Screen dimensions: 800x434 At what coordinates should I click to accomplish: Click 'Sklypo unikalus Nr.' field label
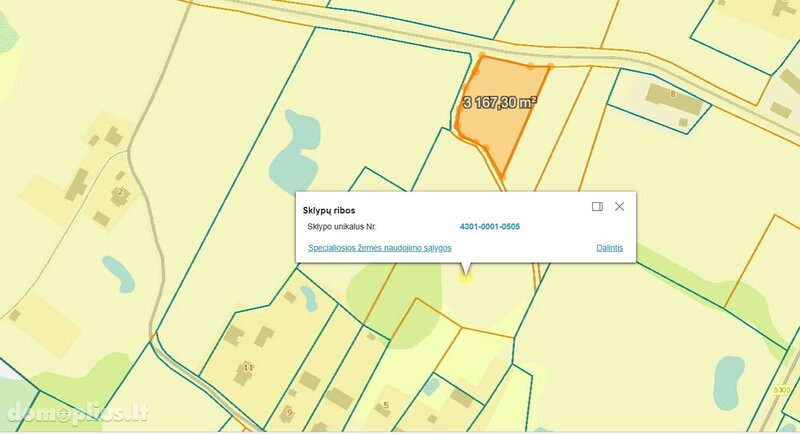click(342, 226)
